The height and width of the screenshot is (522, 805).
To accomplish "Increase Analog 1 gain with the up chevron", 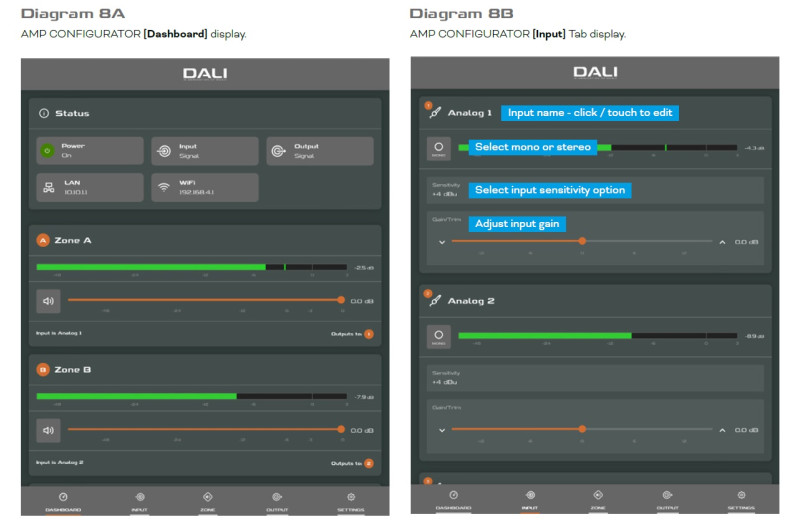I will [722, 242].
